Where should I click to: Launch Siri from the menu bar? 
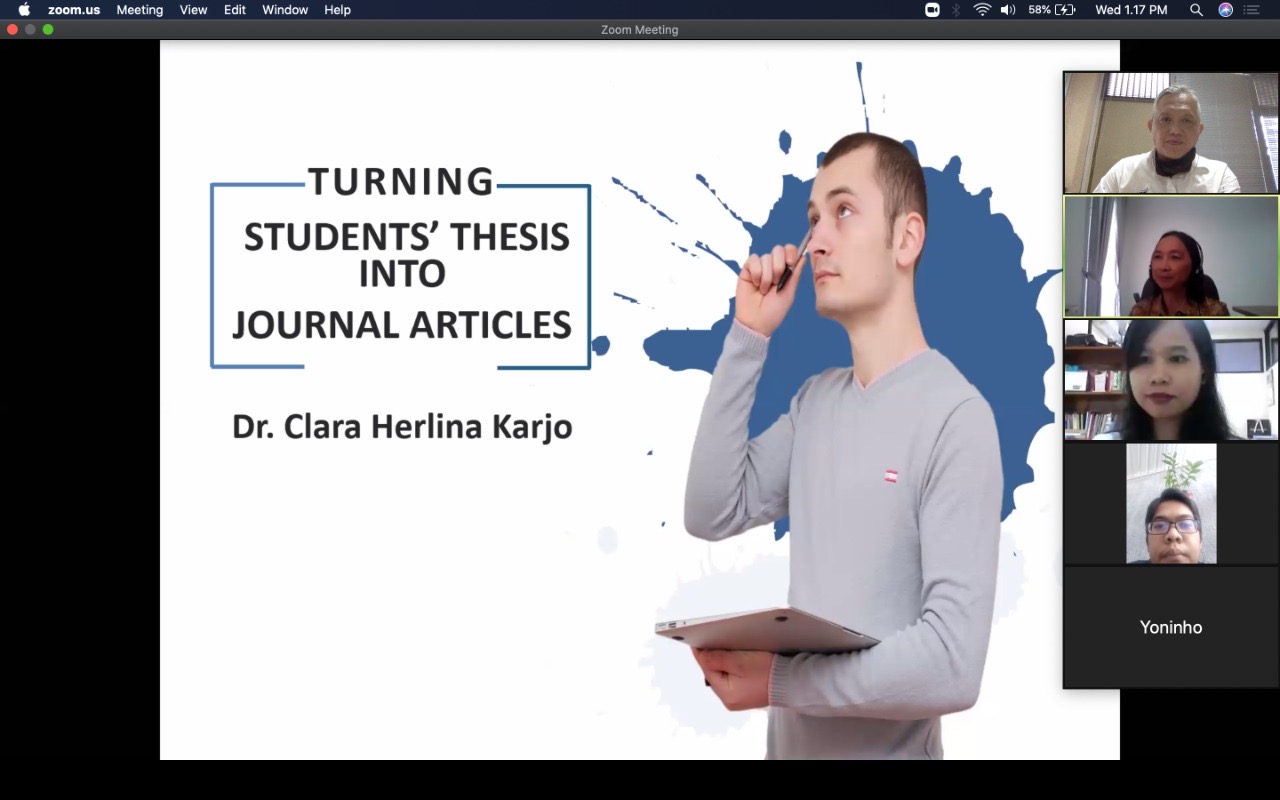point(1225,10)
